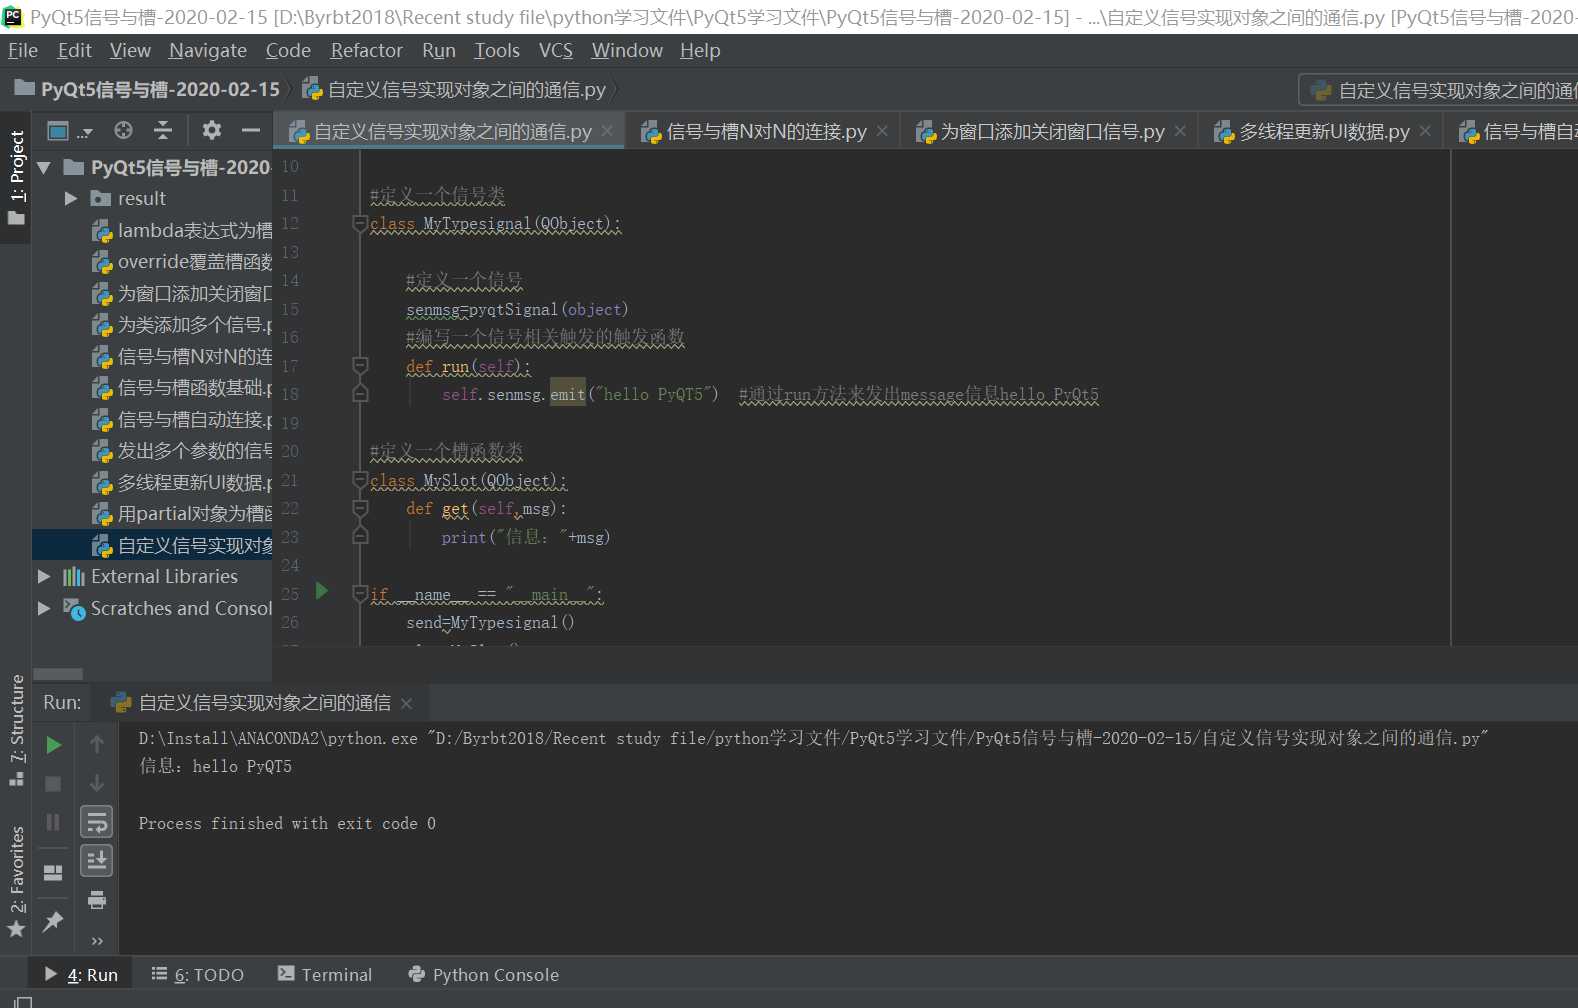Click the run gutter arrow at line 25
This screenshot has width=1578, height=1008.
322,591
